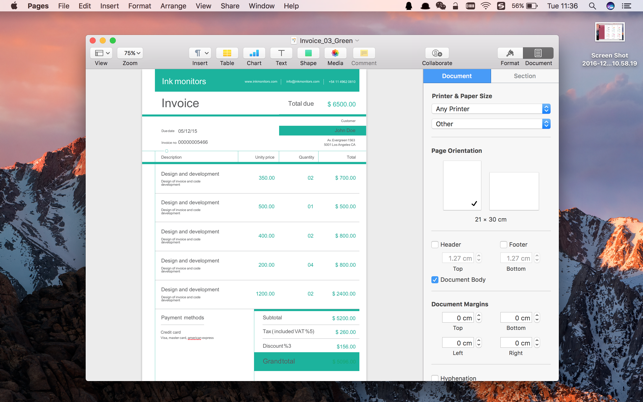Image resolution: width=643 pixels, height=402 pixels.
Task: Click the Footer Bottom distance field
Action: coord(516,258)
